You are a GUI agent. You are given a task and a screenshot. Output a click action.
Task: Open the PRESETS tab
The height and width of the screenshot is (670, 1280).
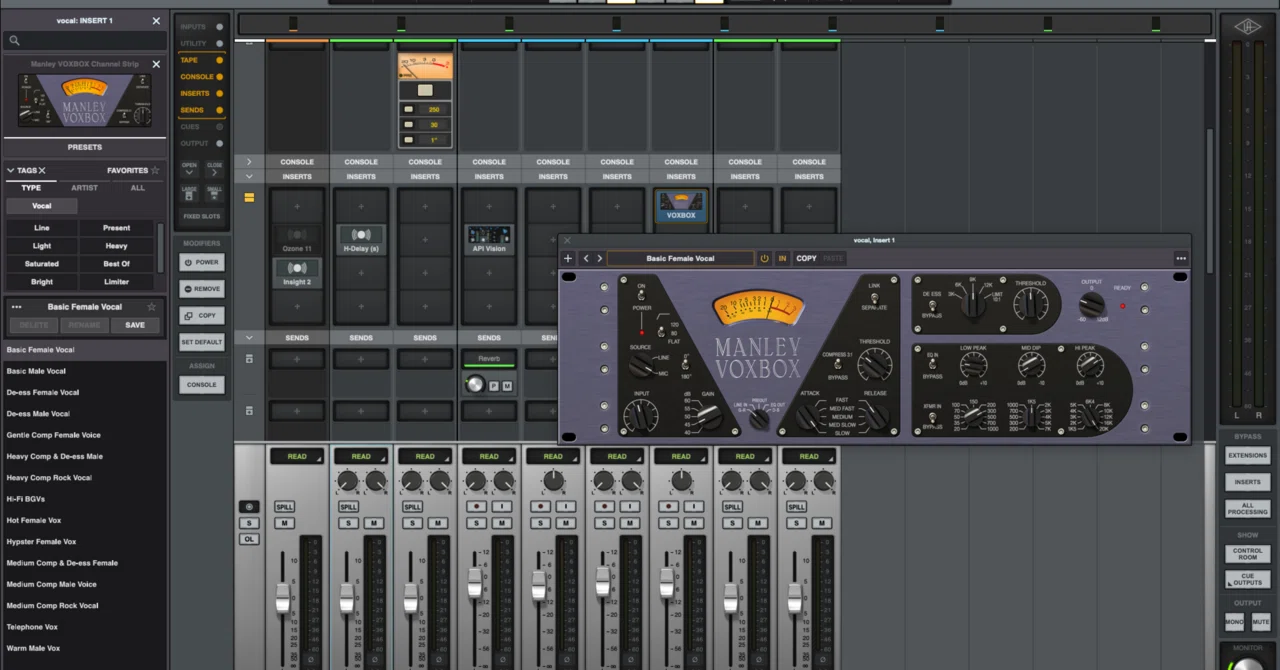84,147
